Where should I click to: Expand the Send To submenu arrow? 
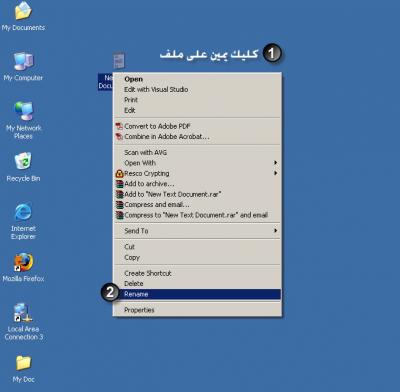(275, 230)
